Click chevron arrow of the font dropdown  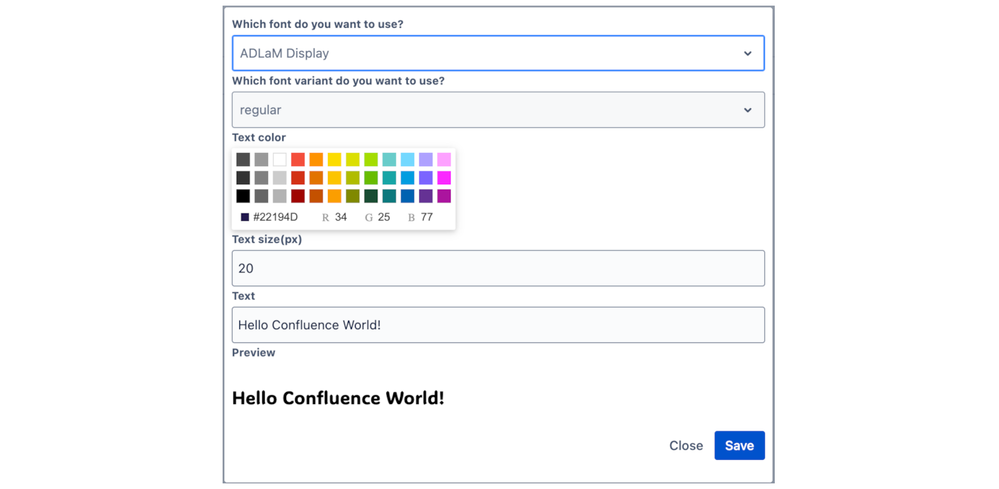point(748,53)
